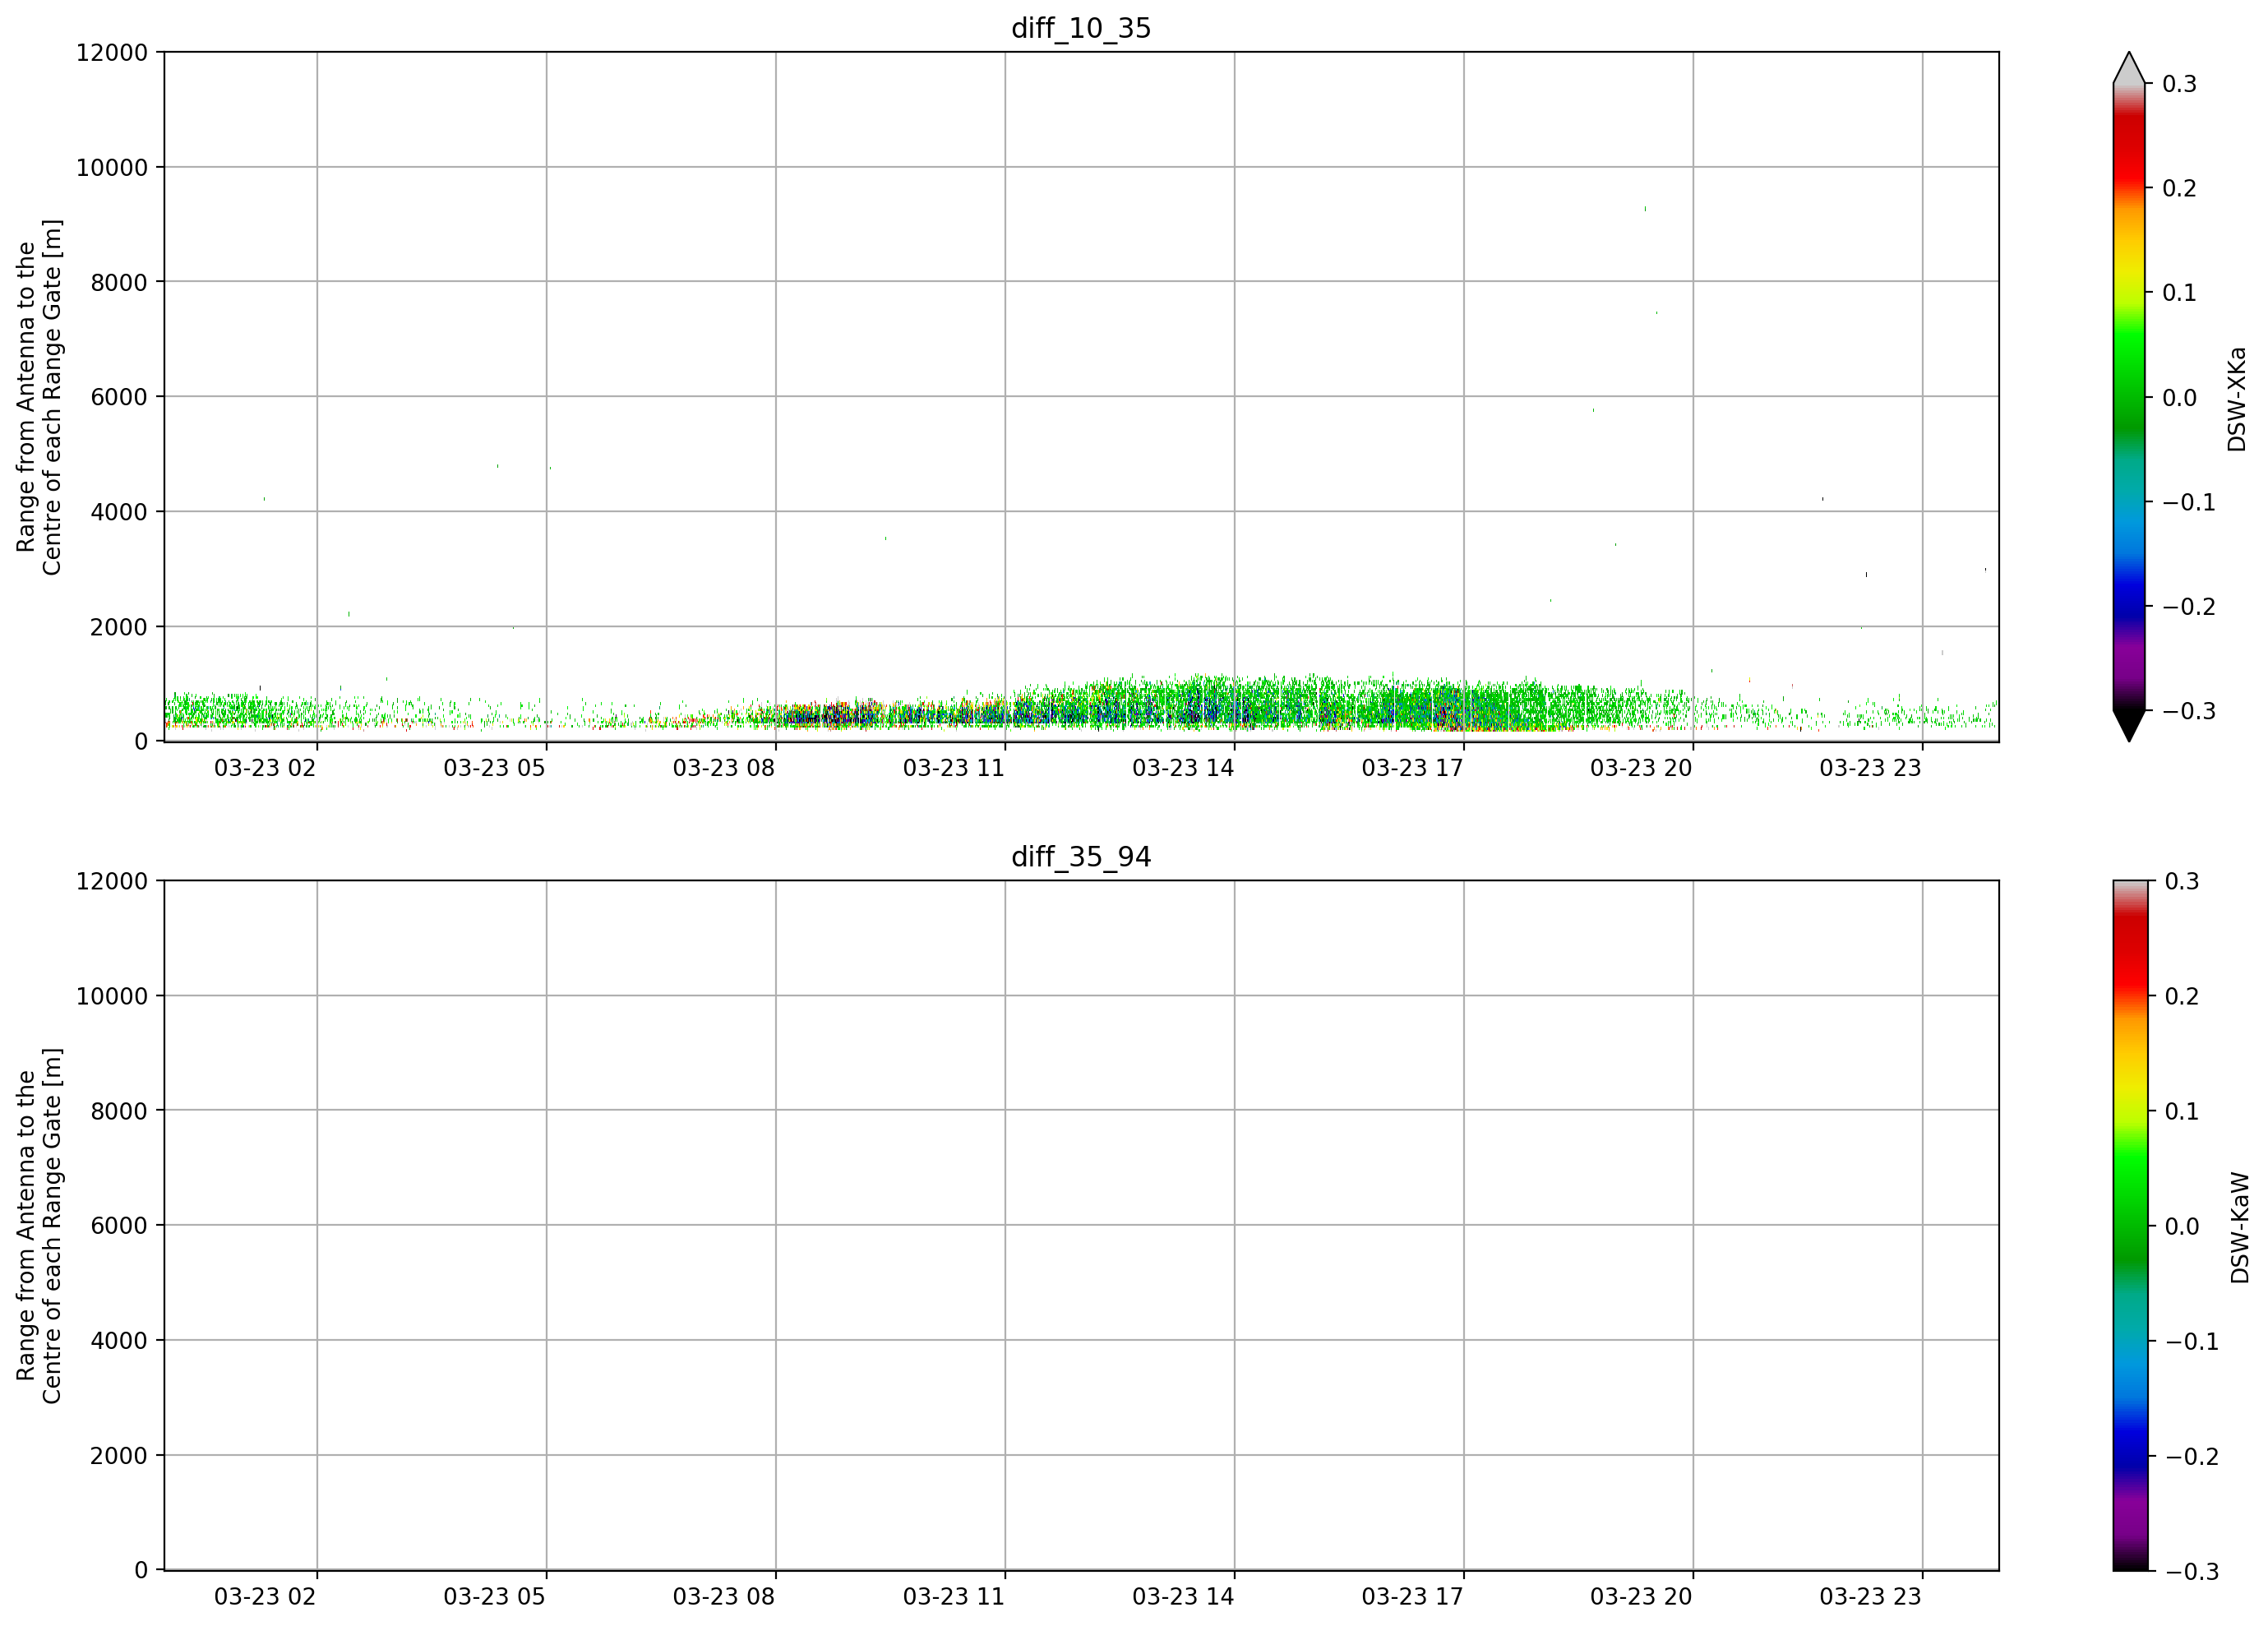Click the 2000 y-tick in bottom plot
Viewport: 2268px width, 1626px height.
119,1455
